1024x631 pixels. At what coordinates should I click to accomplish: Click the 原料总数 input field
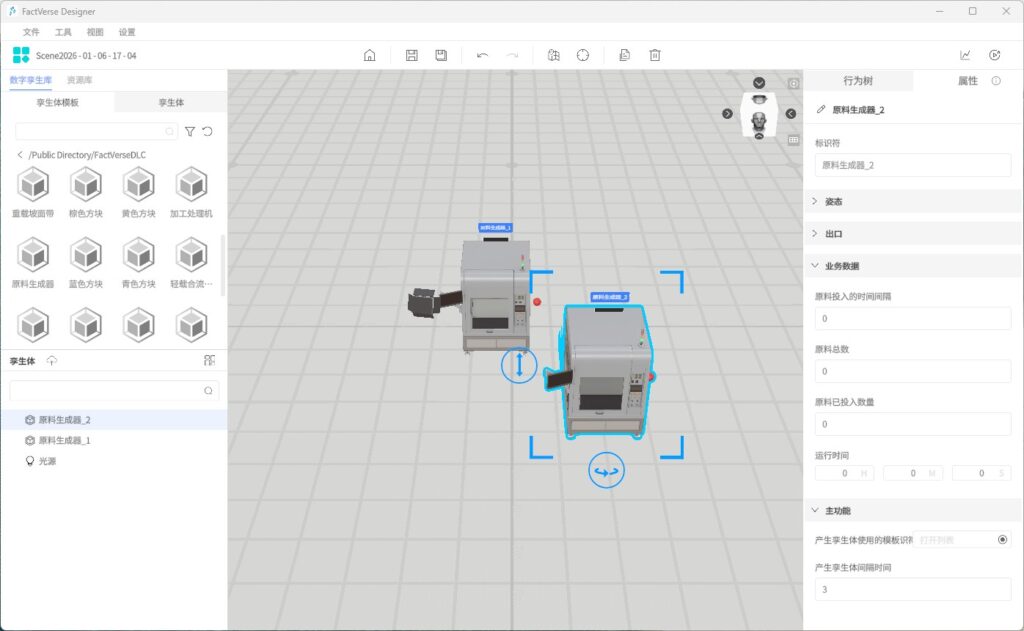913,371
